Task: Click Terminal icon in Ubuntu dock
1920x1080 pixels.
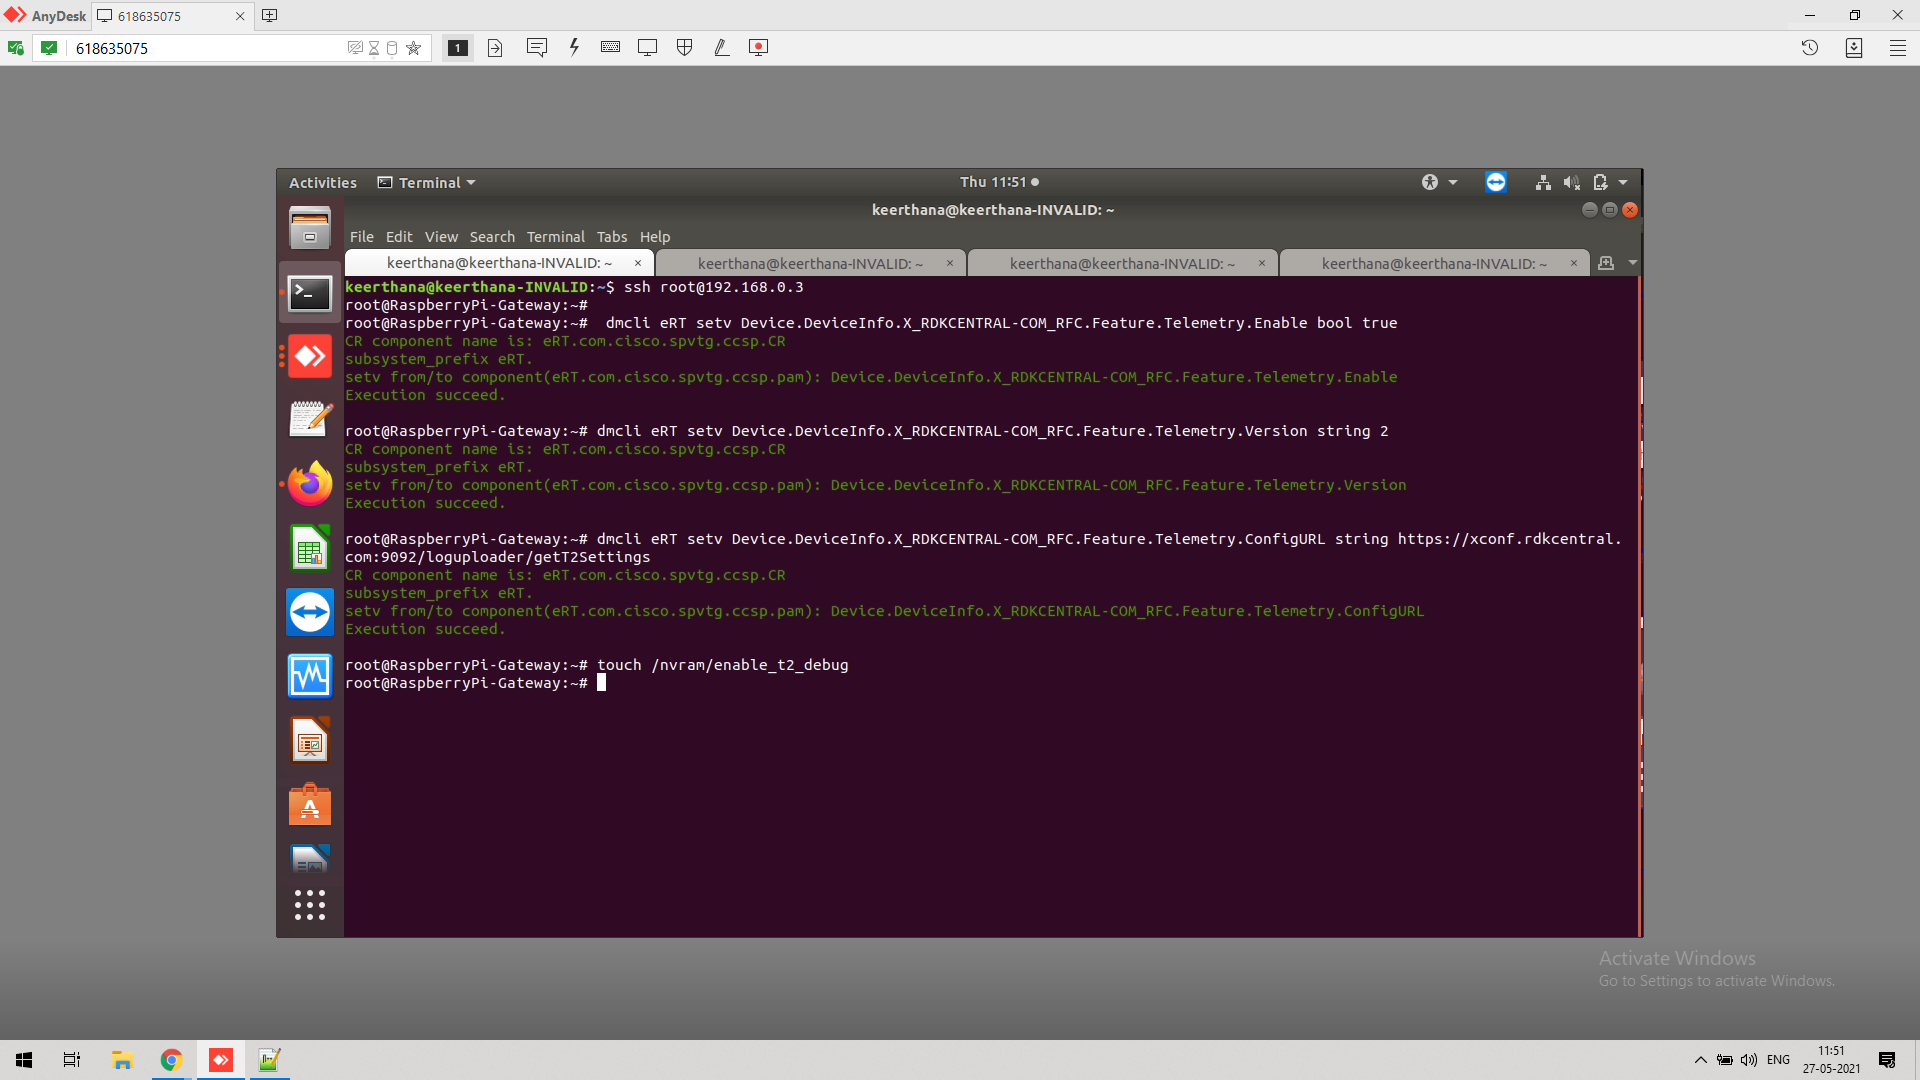Action: pyautogui.click(x=310, y=293)
